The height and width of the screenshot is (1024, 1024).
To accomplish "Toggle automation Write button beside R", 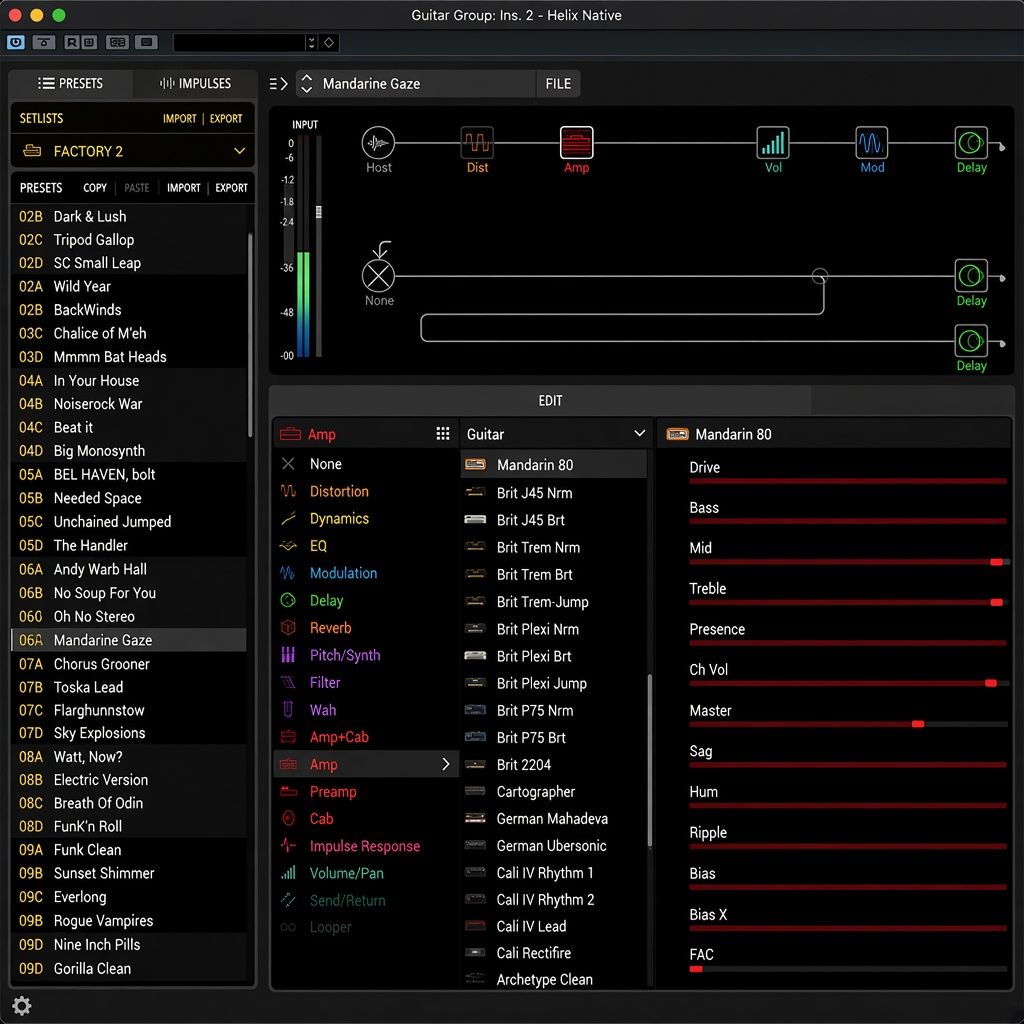I will tap(89, 42).
